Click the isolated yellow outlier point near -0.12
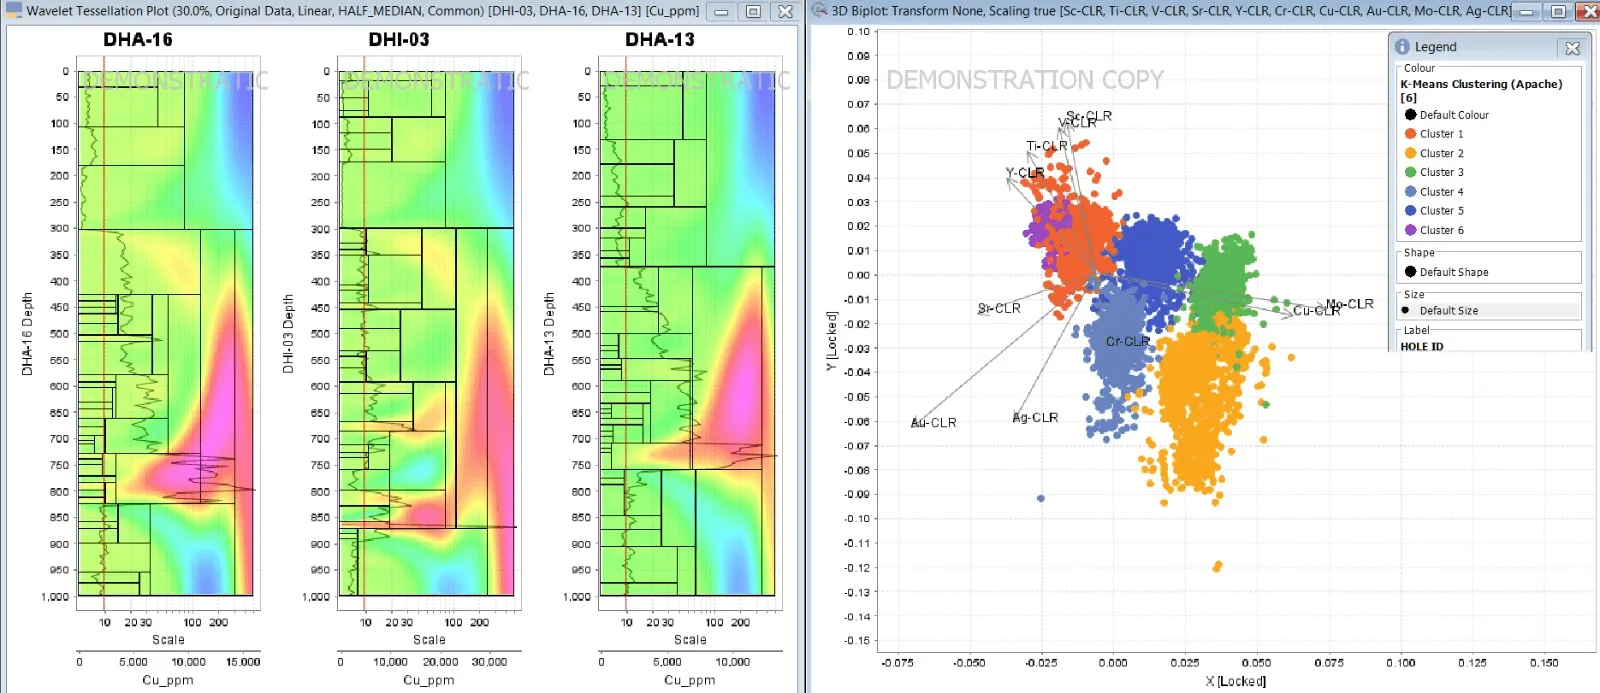Image resolution: width=1600 pixels, height=693 pixels. (1217, 567)
